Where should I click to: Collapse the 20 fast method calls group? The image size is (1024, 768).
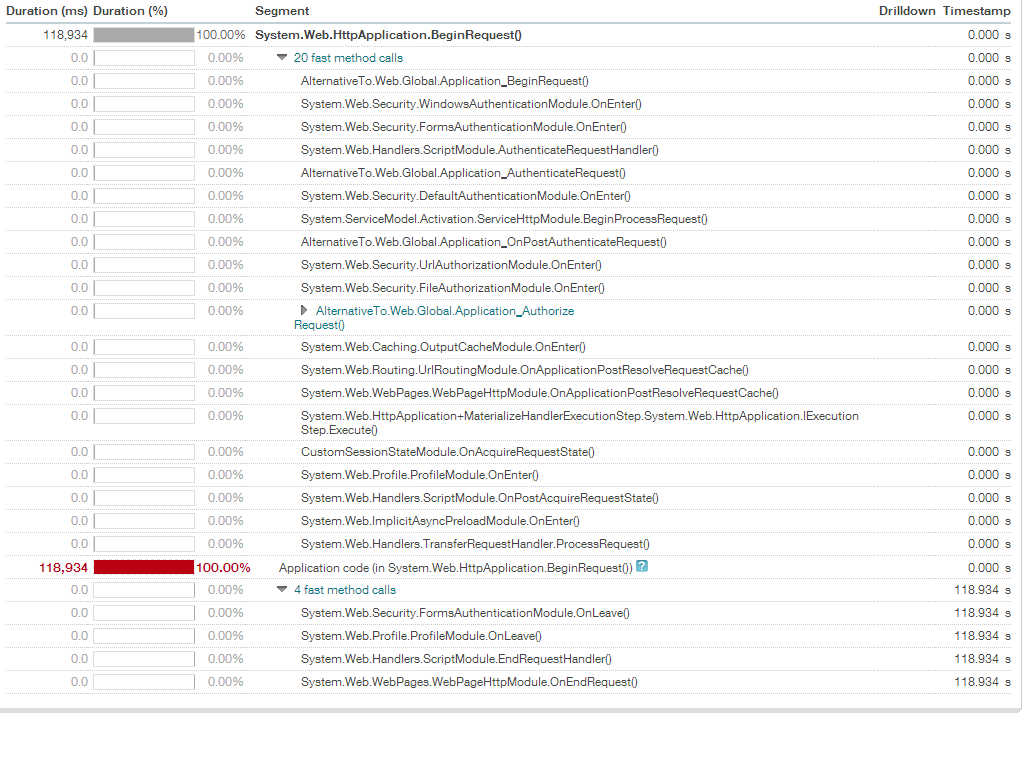(282, 57)
